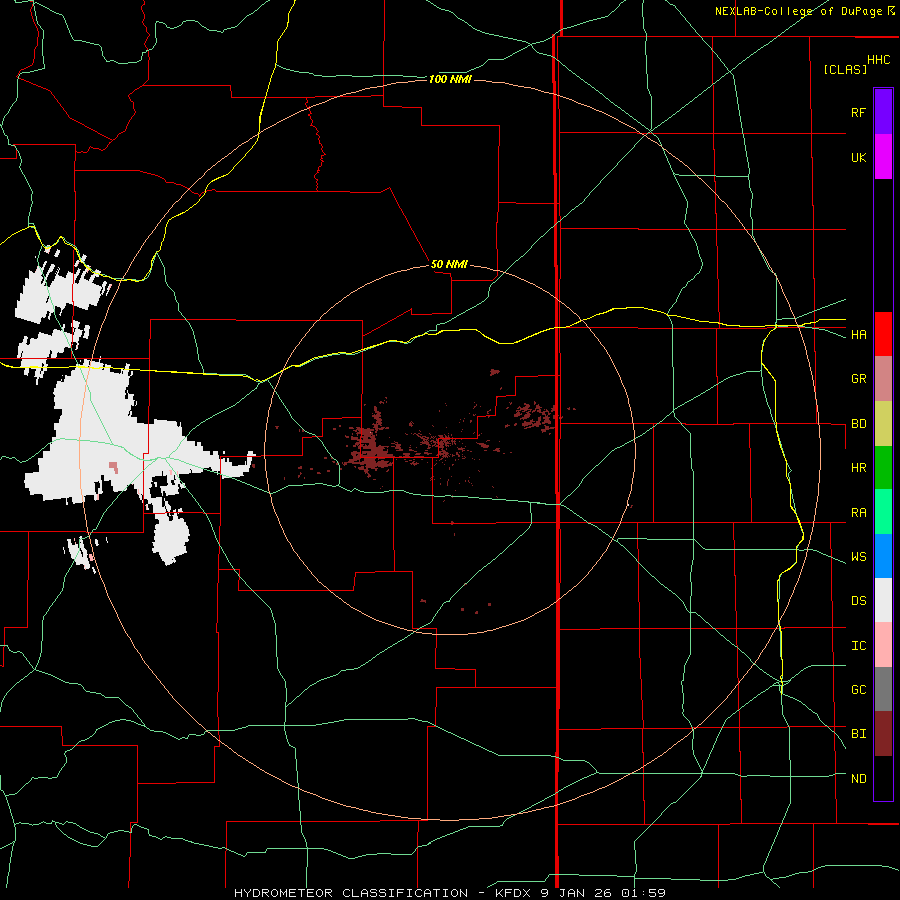
Task: Click the RF legend label
Action: point(858,112)
